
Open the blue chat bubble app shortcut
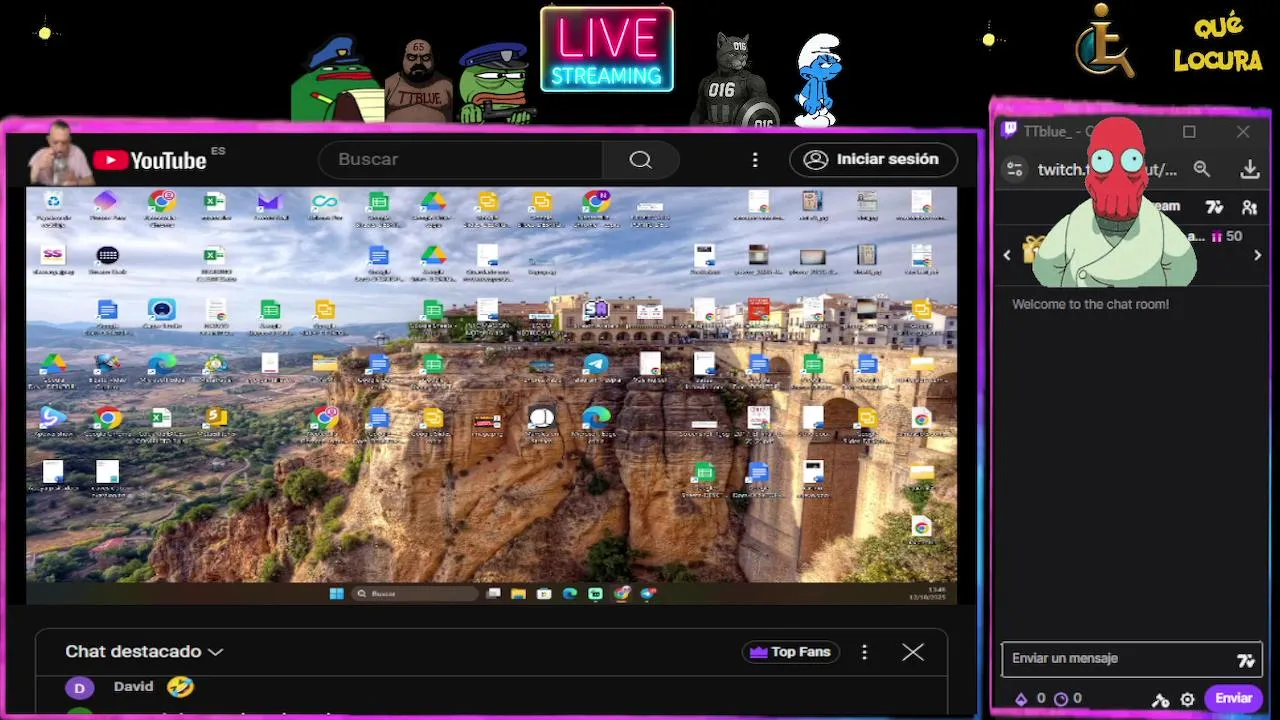161,310
